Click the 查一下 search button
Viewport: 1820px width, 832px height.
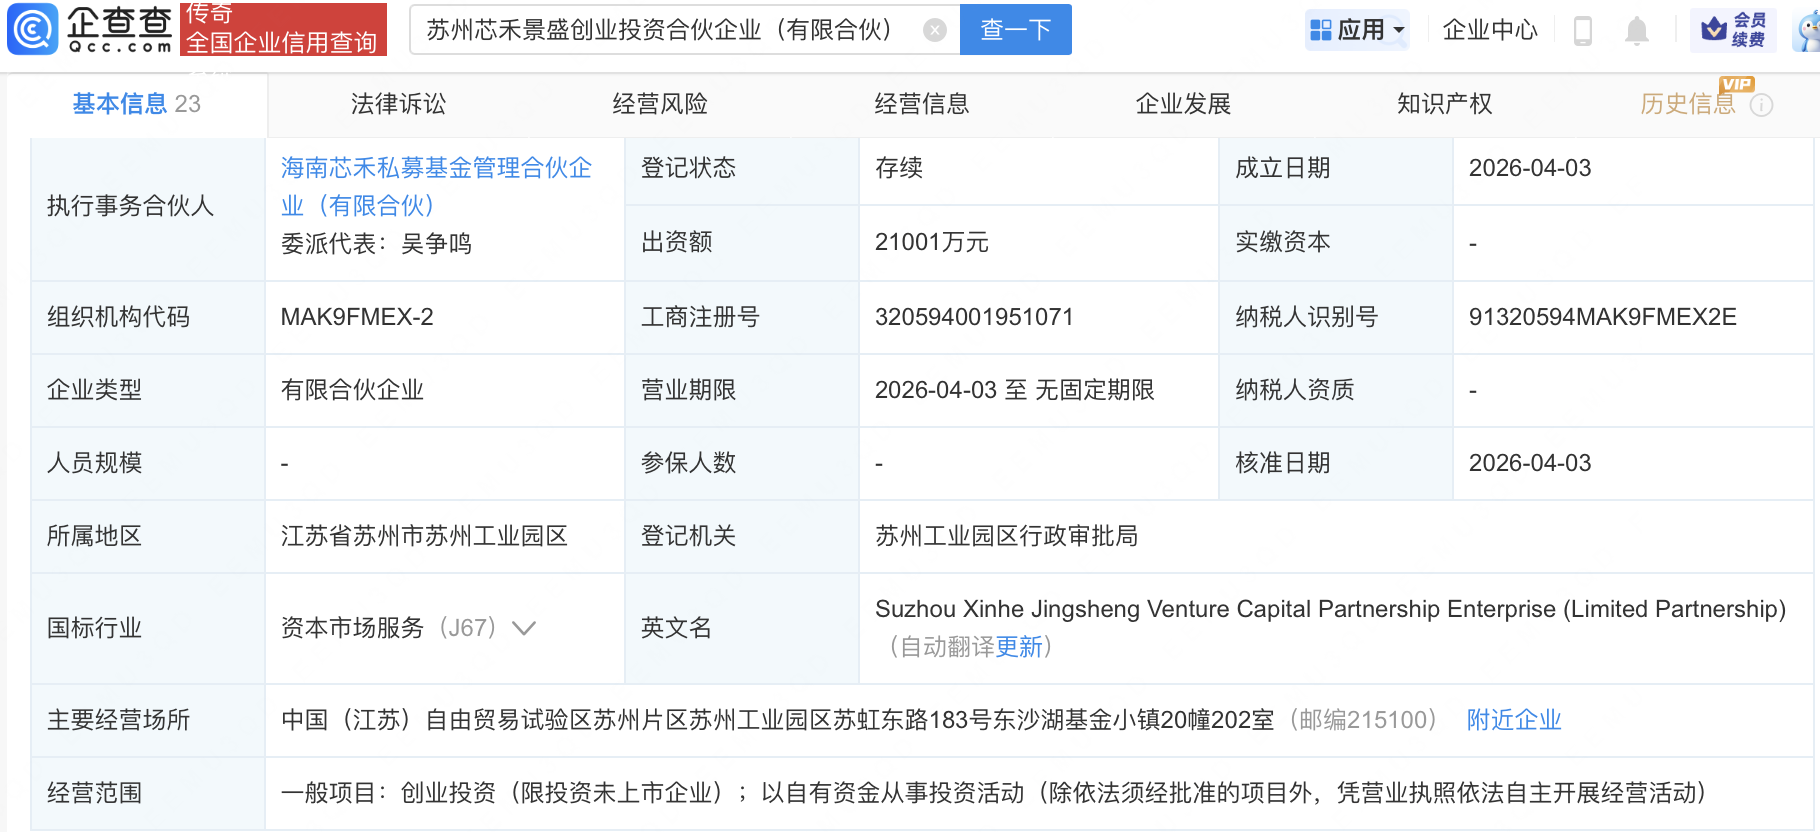pyautogui.click(x=1015, y=30)
